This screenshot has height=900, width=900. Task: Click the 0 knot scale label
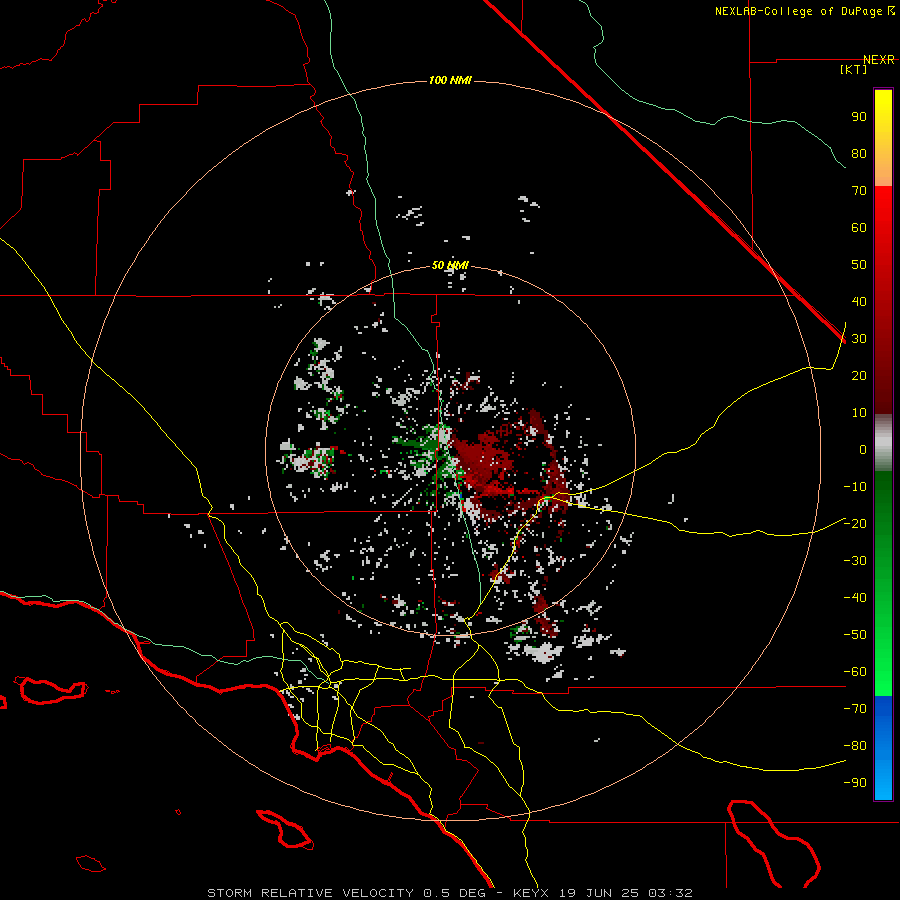point(863,450)
